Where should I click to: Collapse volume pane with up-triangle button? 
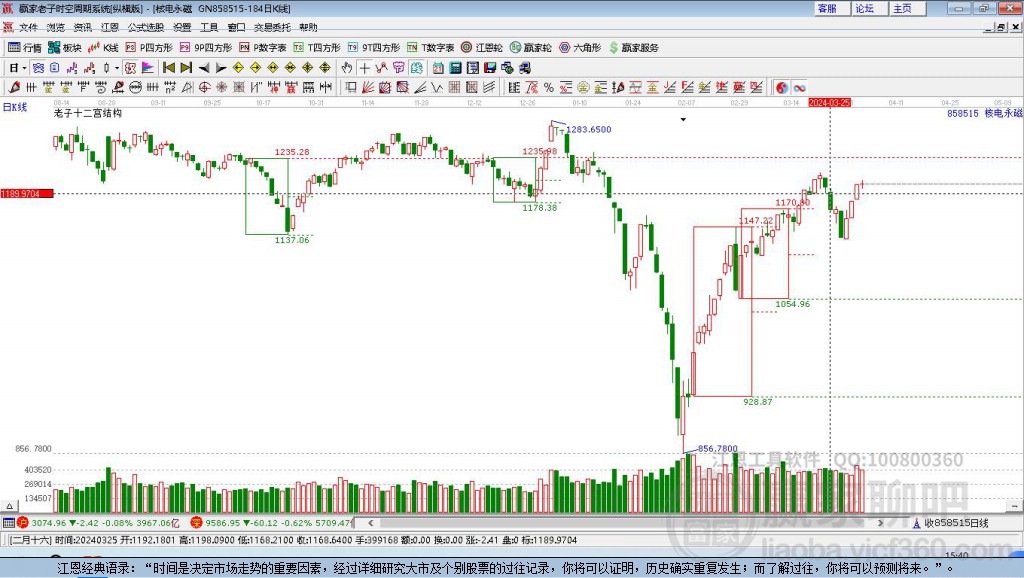point(9,506)
